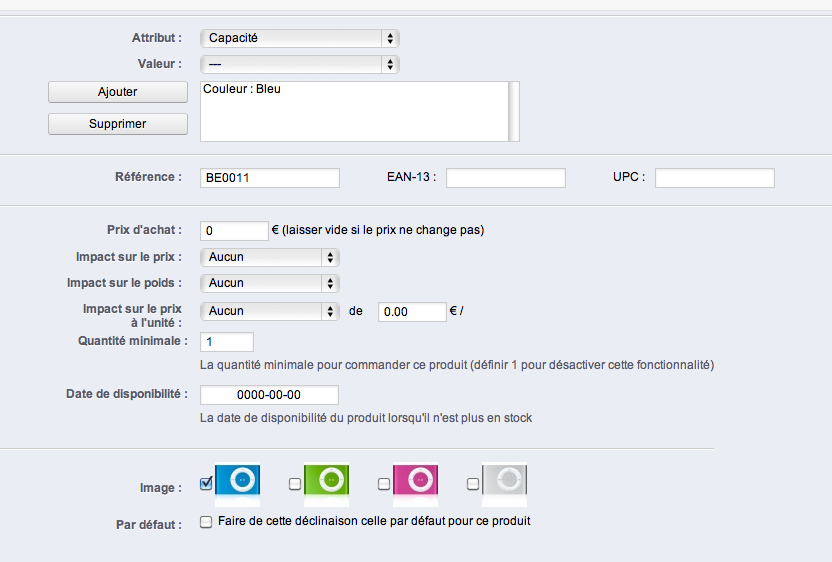Select the silver iPod image thumbnail

tap(505, 481)
